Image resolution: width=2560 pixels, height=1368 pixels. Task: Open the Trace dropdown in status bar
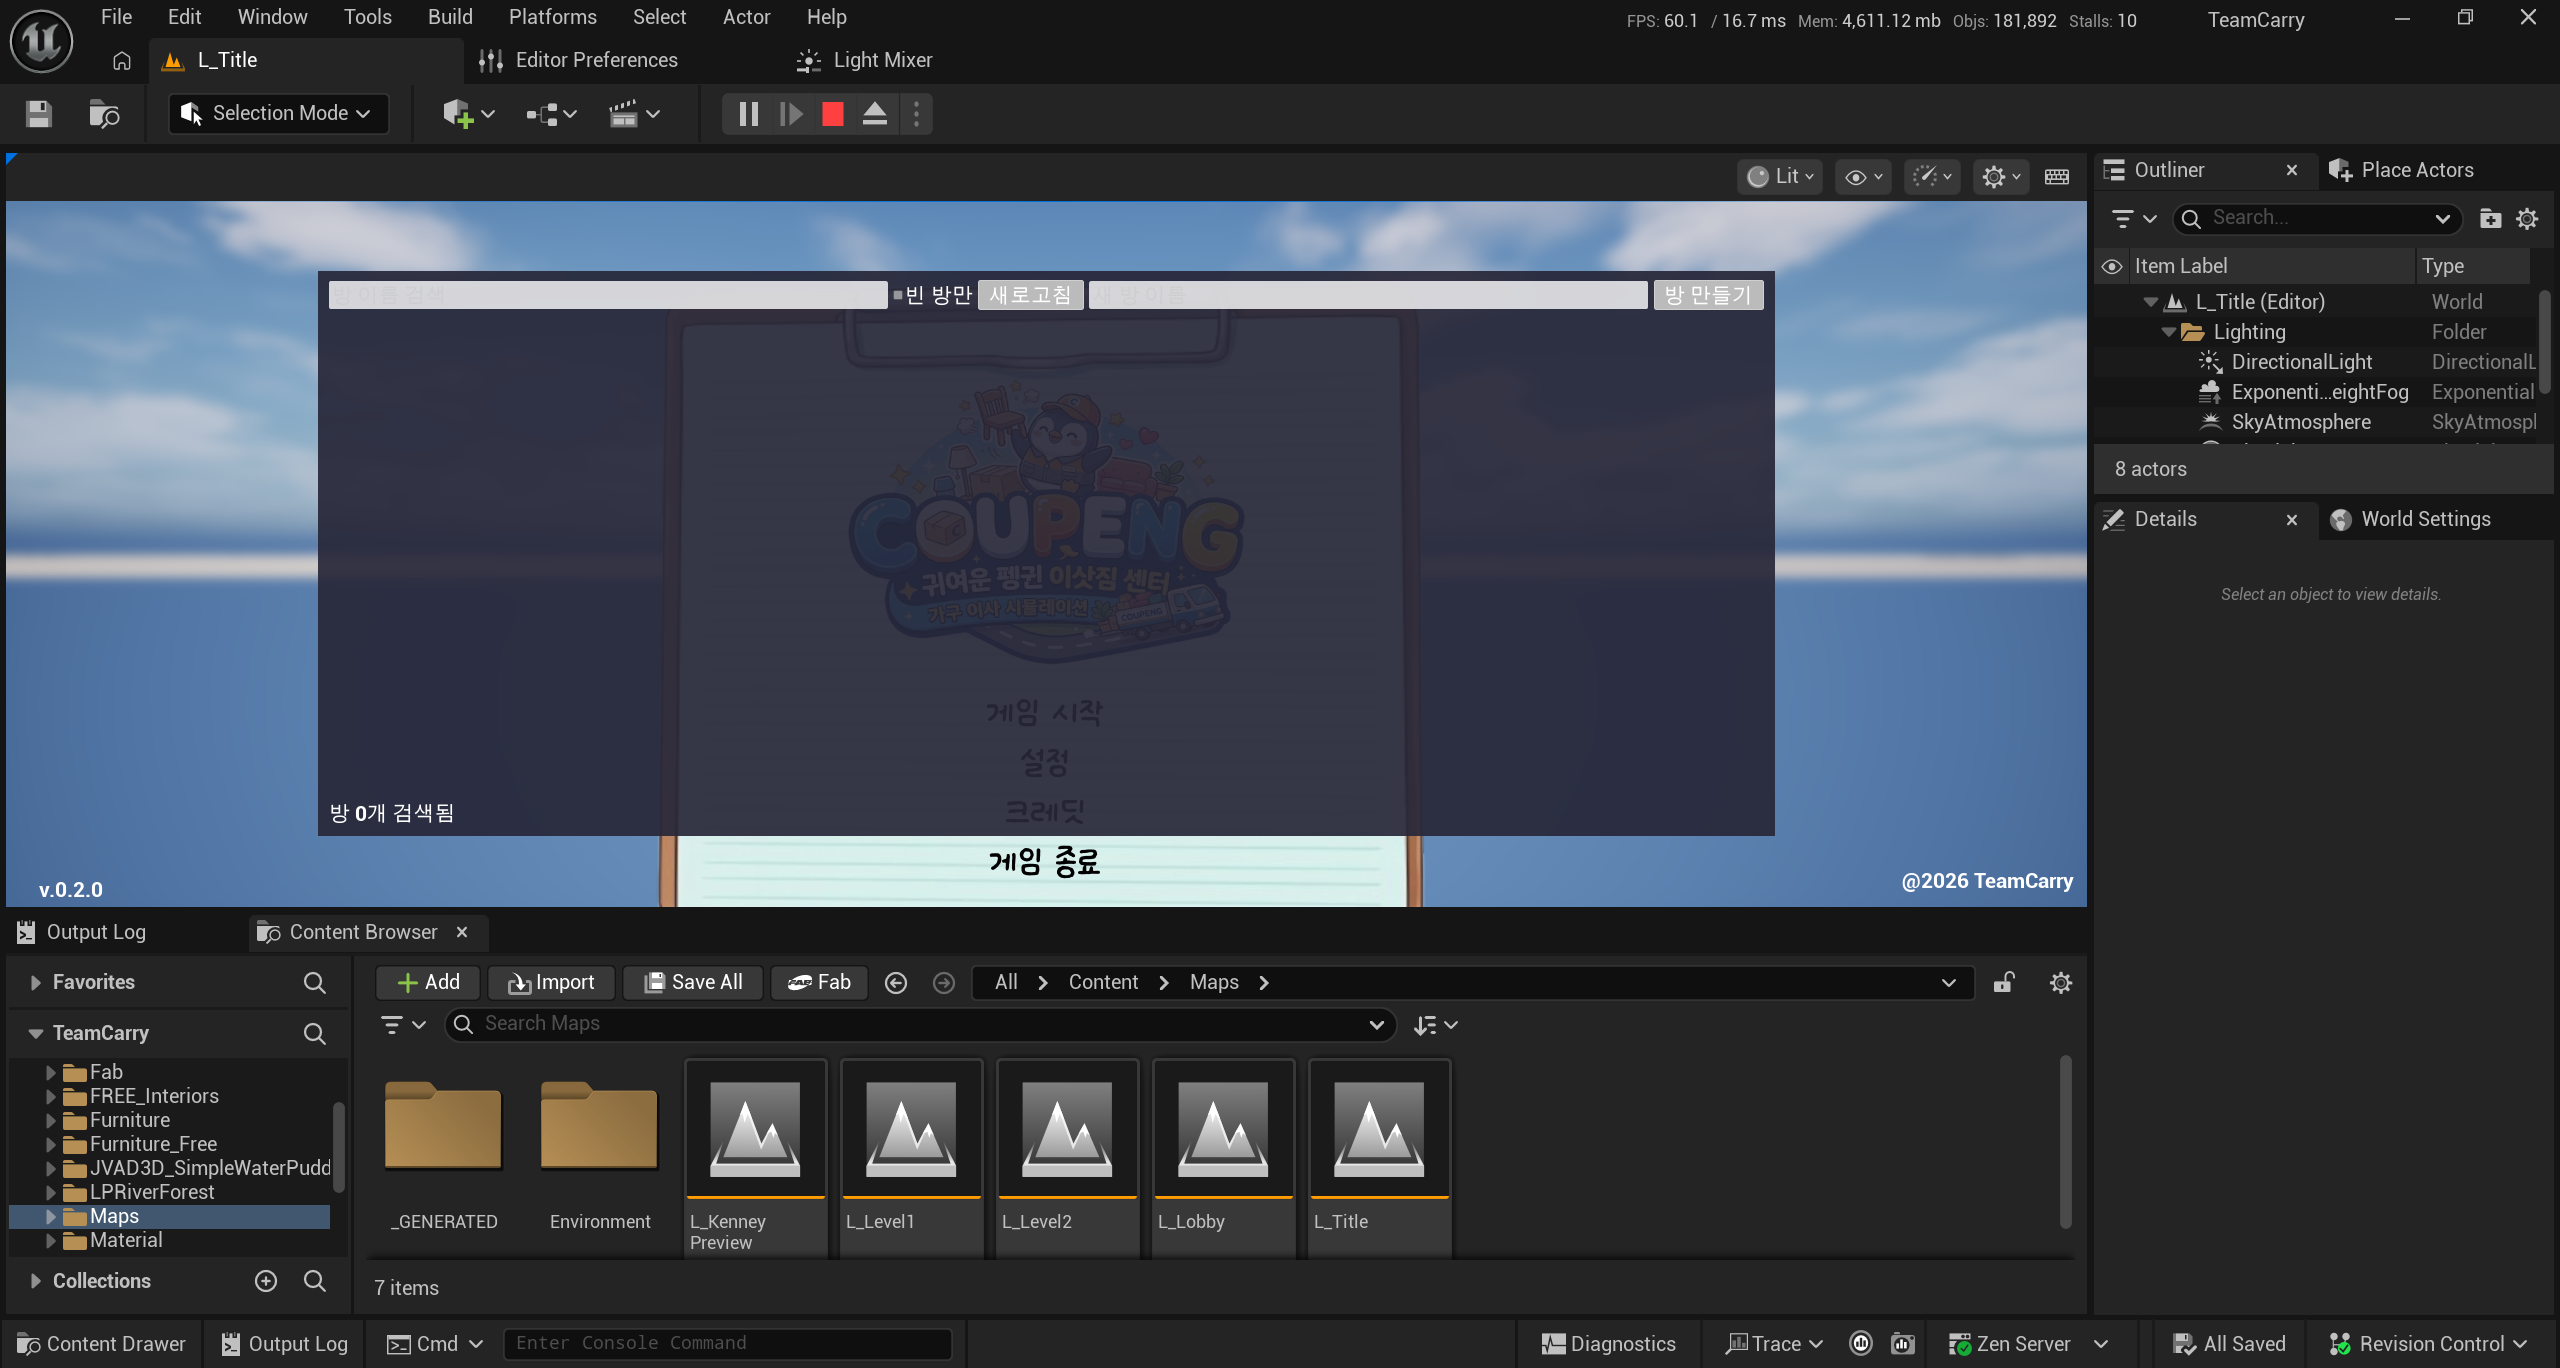tap(1775, 1345)
